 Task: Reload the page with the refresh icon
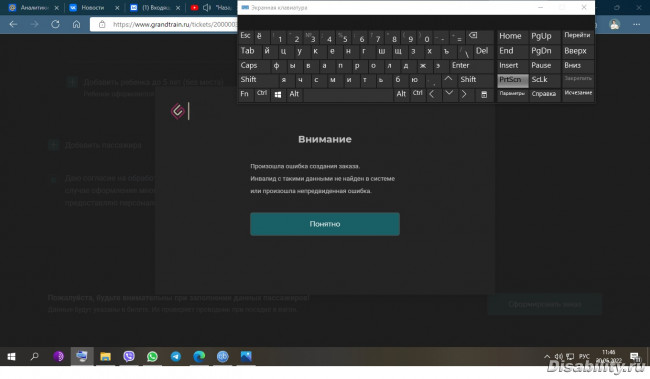55,24
